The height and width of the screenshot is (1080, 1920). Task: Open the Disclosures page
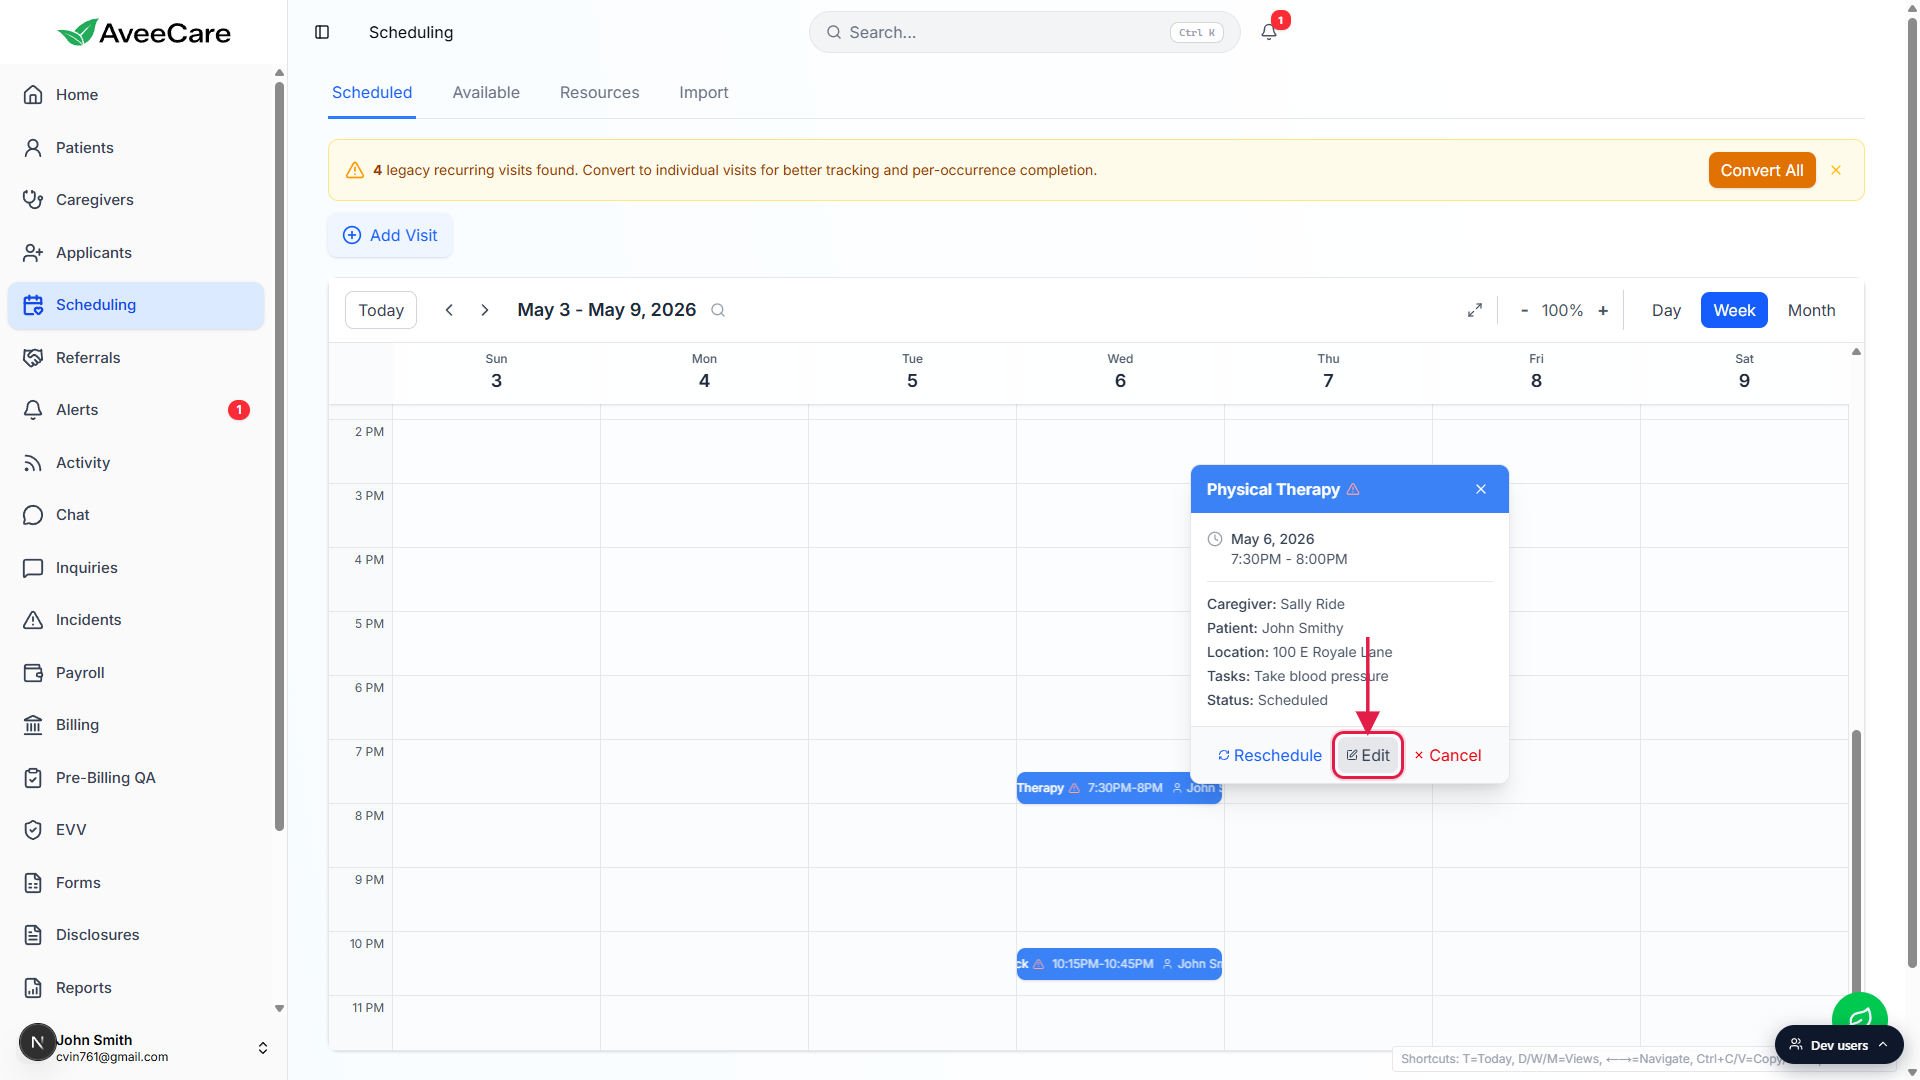tap(136, 935)
